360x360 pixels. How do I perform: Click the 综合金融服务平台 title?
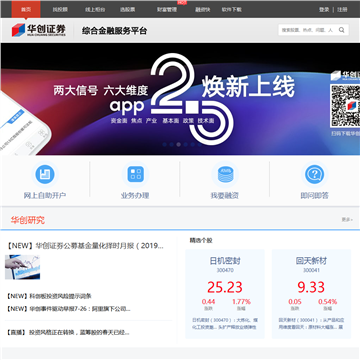(114, 31)
